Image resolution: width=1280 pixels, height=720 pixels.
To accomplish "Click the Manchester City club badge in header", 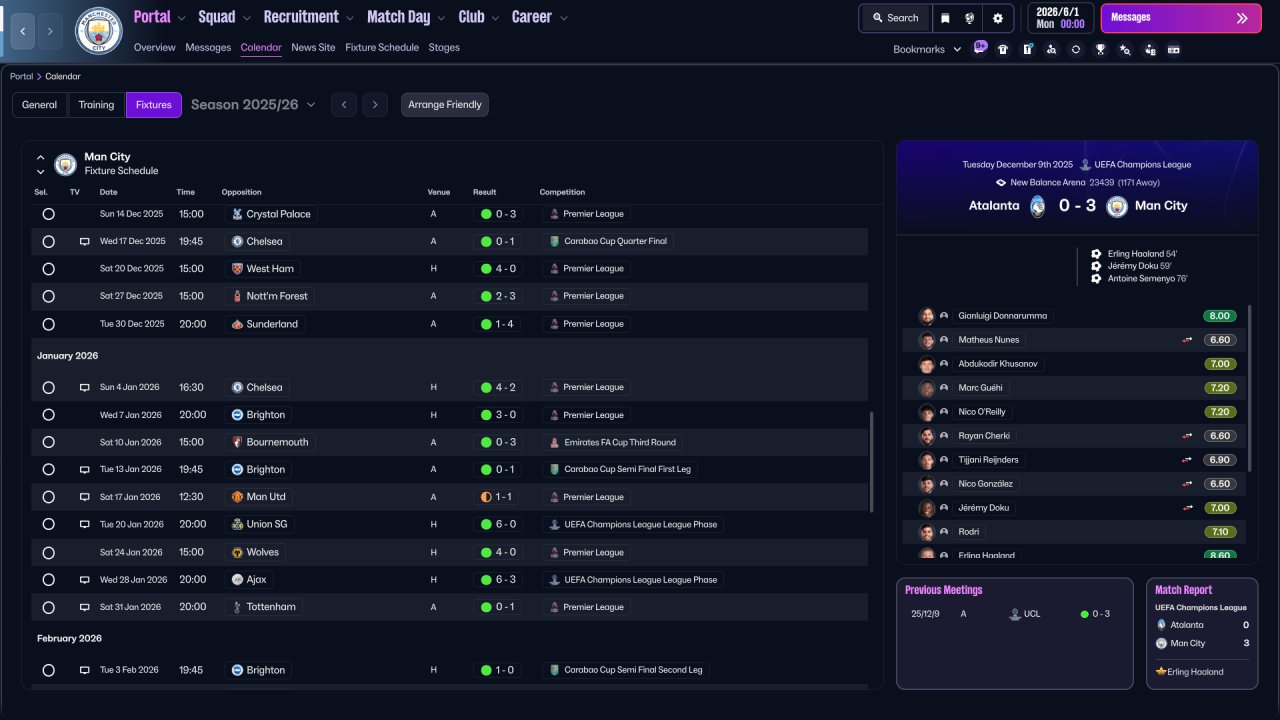I will (98, 31).
